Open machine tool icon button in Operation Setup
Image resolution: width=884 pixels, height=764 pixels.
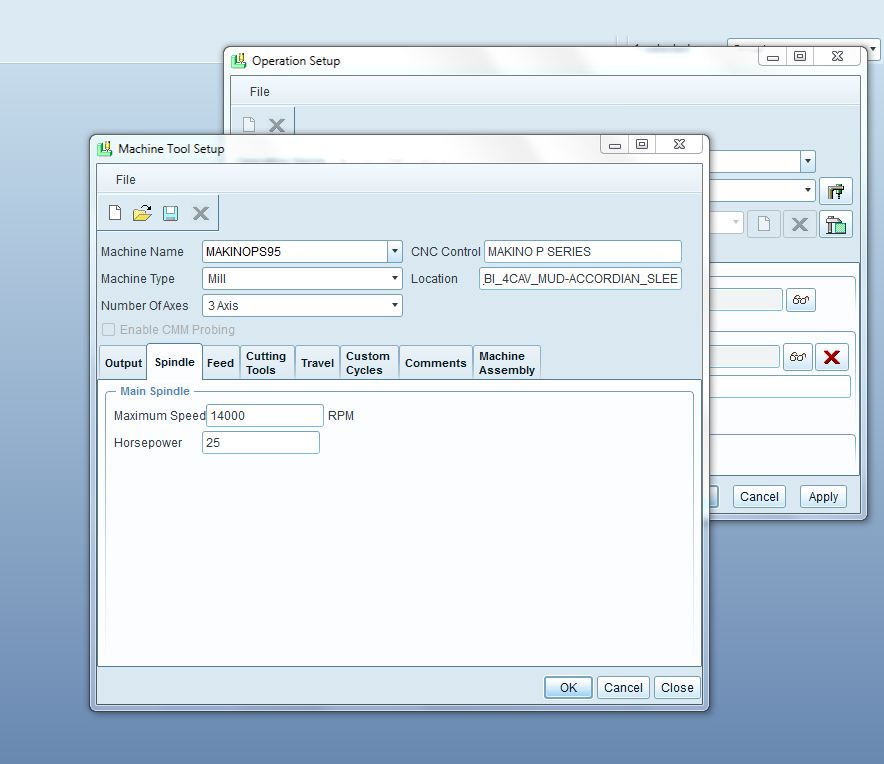click(x=836, y=191)
